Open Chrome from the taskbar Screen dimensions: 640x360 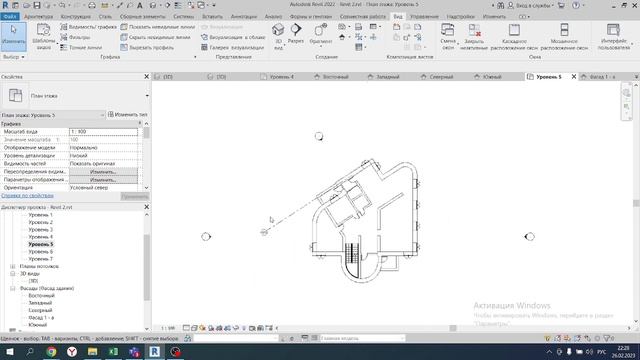pos(51,352)
